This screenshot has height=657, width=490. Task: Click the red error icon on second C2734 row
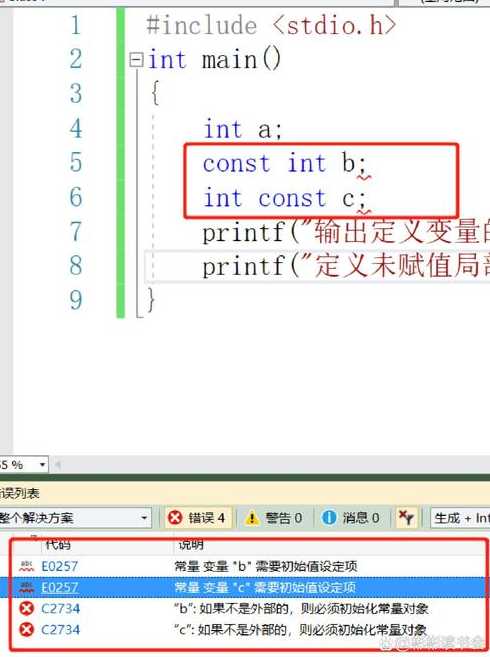tap(26, 629)
